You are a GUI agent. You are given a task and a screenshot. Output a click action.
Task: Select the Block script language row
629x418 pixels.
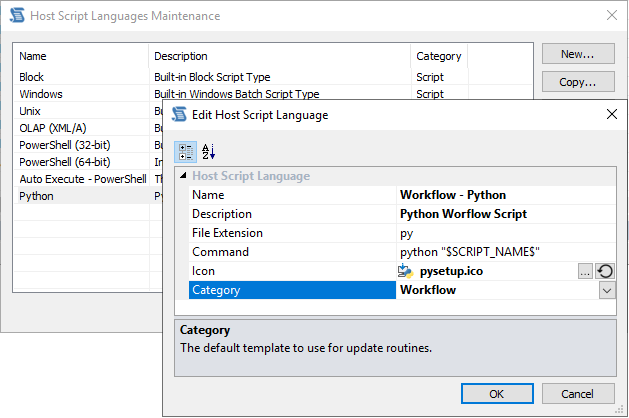80,77
